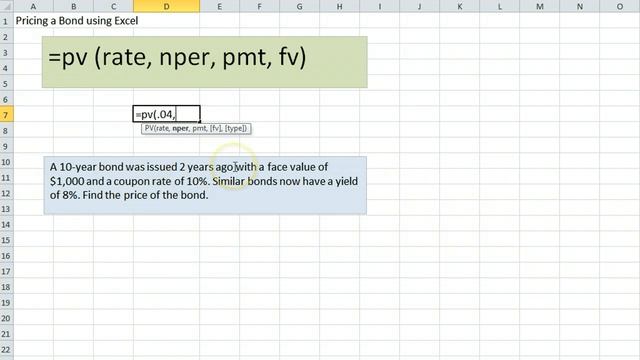Select row 16 header
The image size is (640, 360).
point(7,256)
